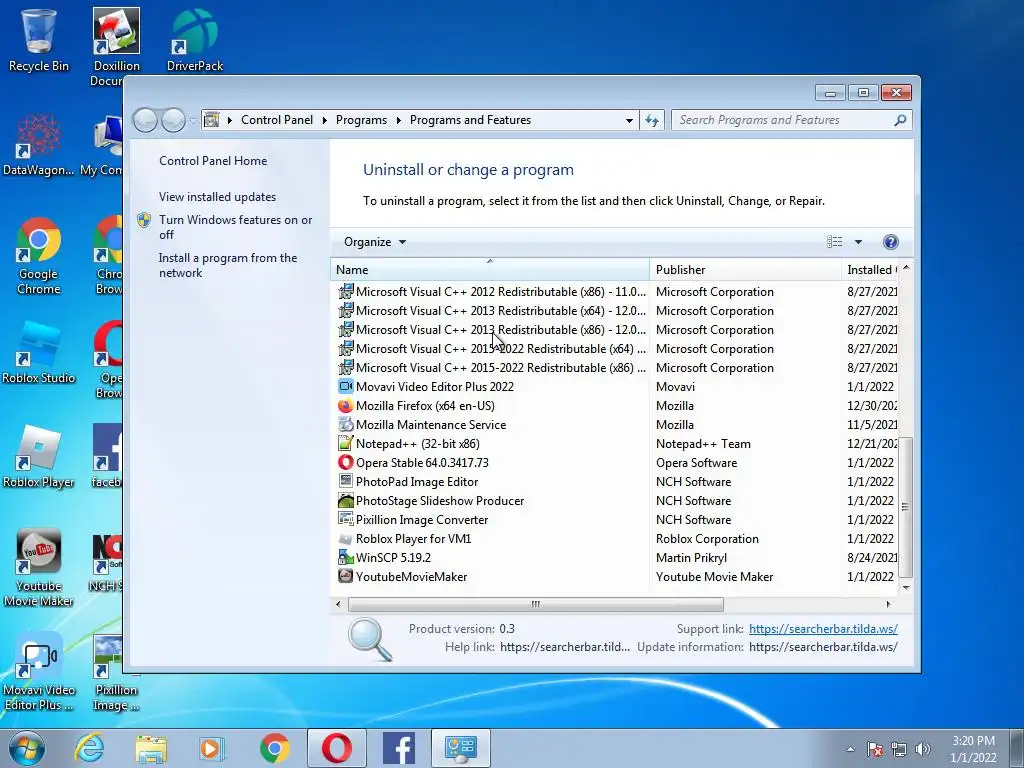Open the Google Chrome desktop shortcut
Image resolution: width=1024 pixels, height=768 pixels.
(39, 255)
